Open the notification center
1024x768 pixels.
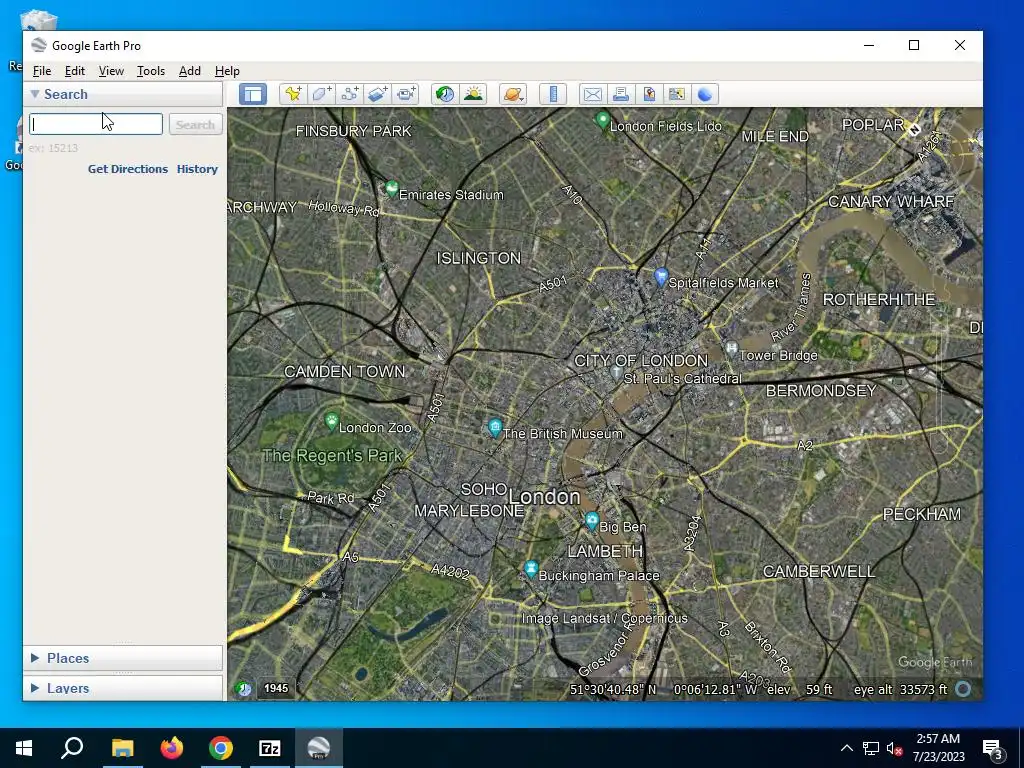coord(992,748)
